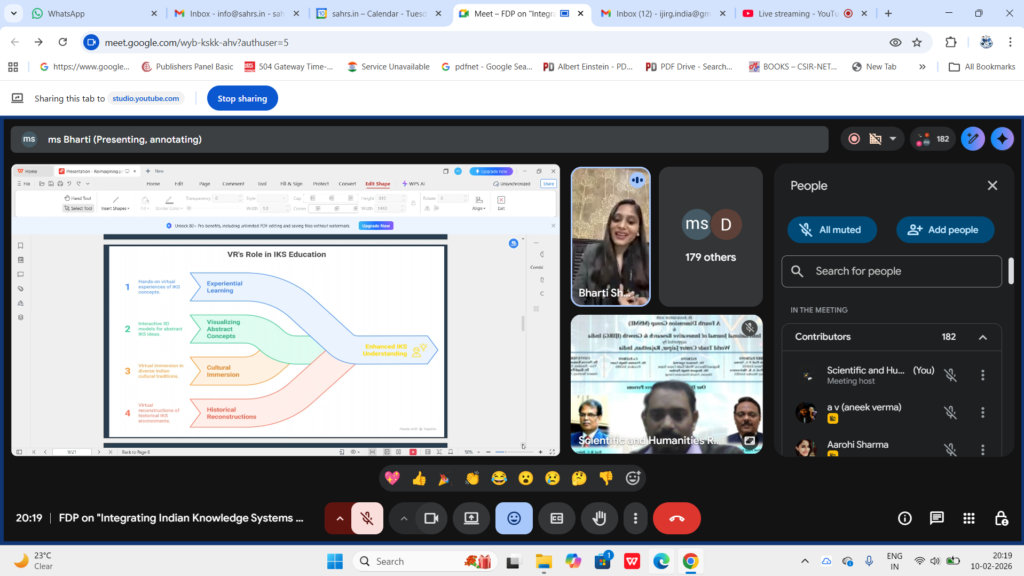Image resolution: width=1024 pixels, height=576 pixels.
Task: Send the heart emoji reaction
Action: [392, 478]
